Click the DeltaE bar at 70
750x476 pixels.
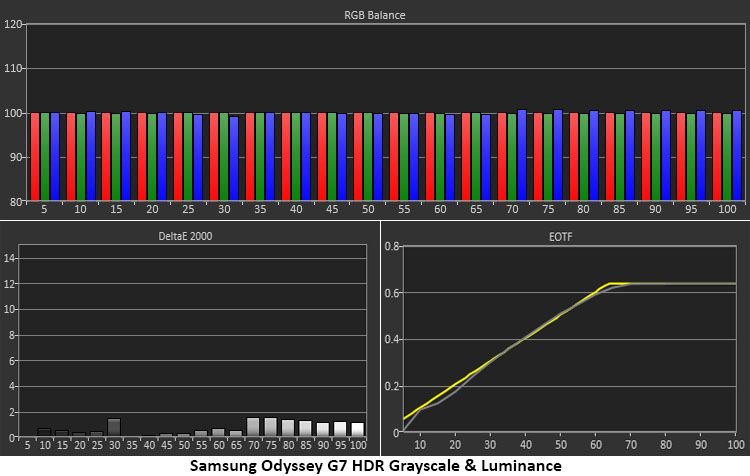tap(253, 427)
